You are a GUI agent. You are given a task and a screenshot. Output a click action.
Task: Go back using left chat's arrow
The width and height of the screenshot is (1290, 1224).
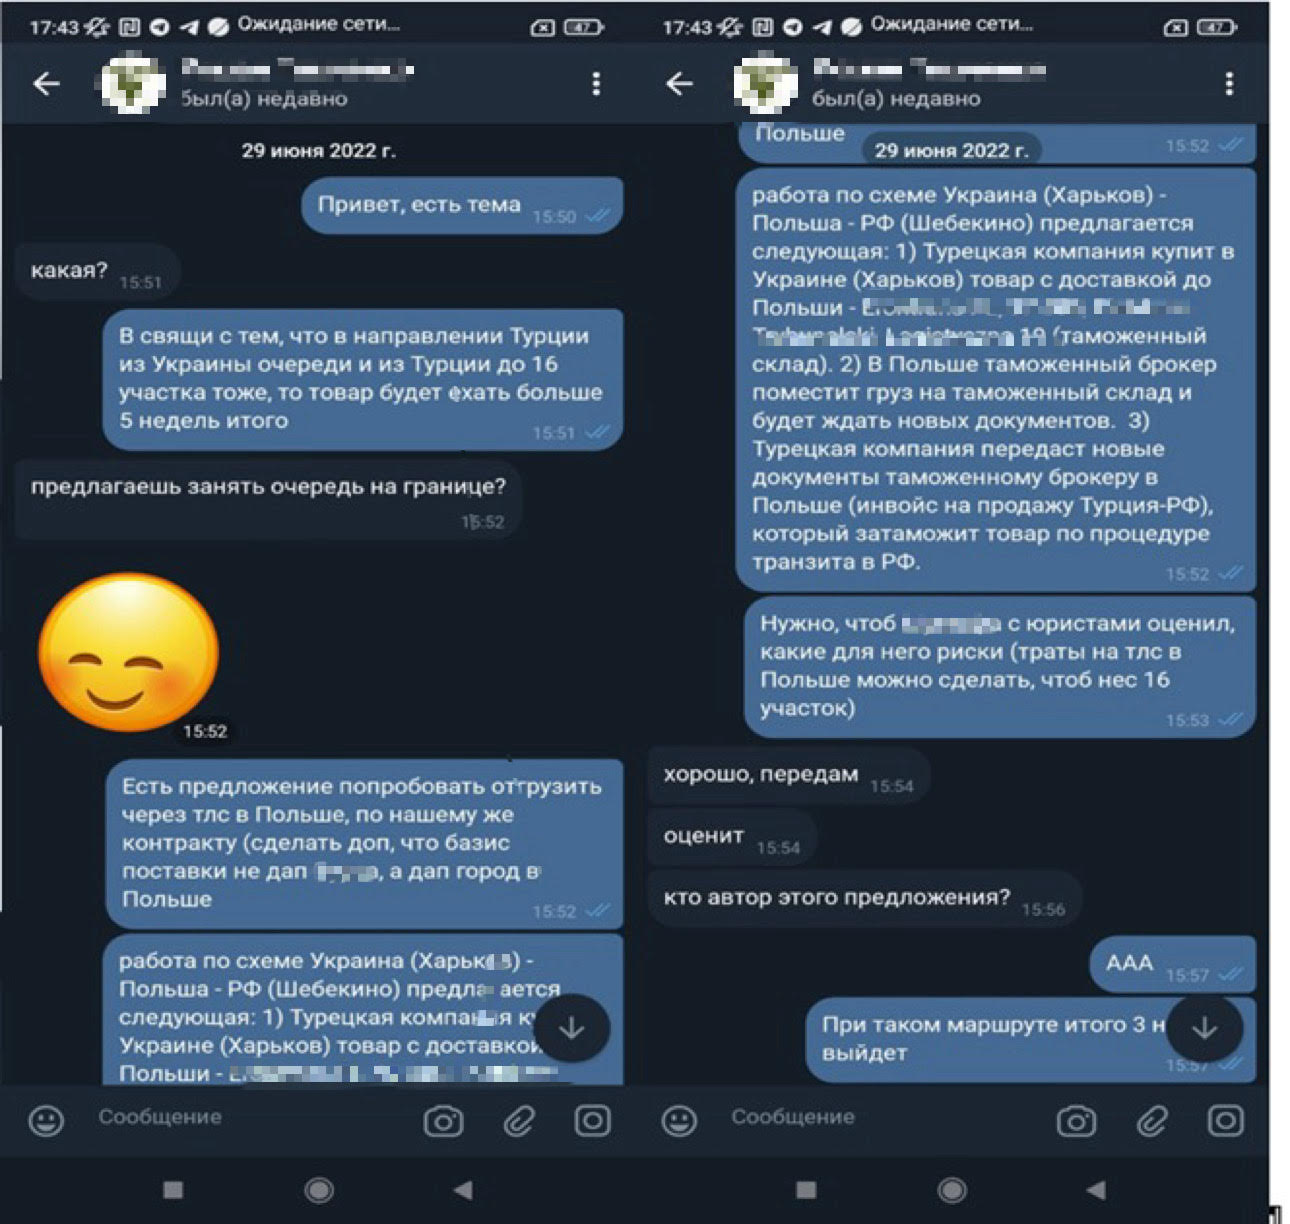pyautogui.click(x=47, y=84)
